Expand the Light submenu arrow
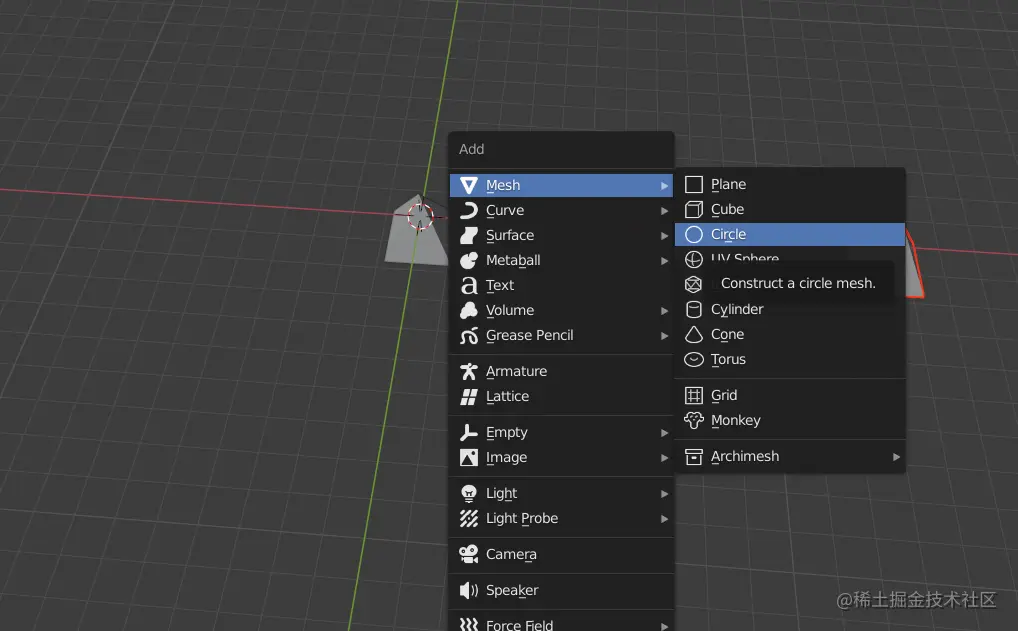1018x631 pixels. point(664,494)
